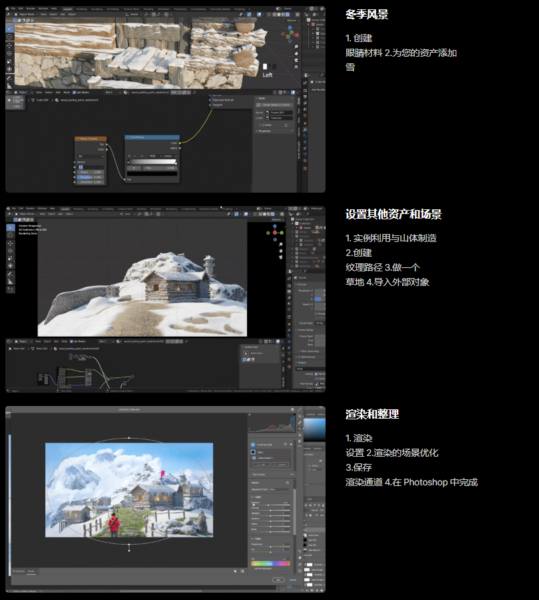Click histogram in Camera Raw panel
The image size is (539, 600).
coord(272,423)
